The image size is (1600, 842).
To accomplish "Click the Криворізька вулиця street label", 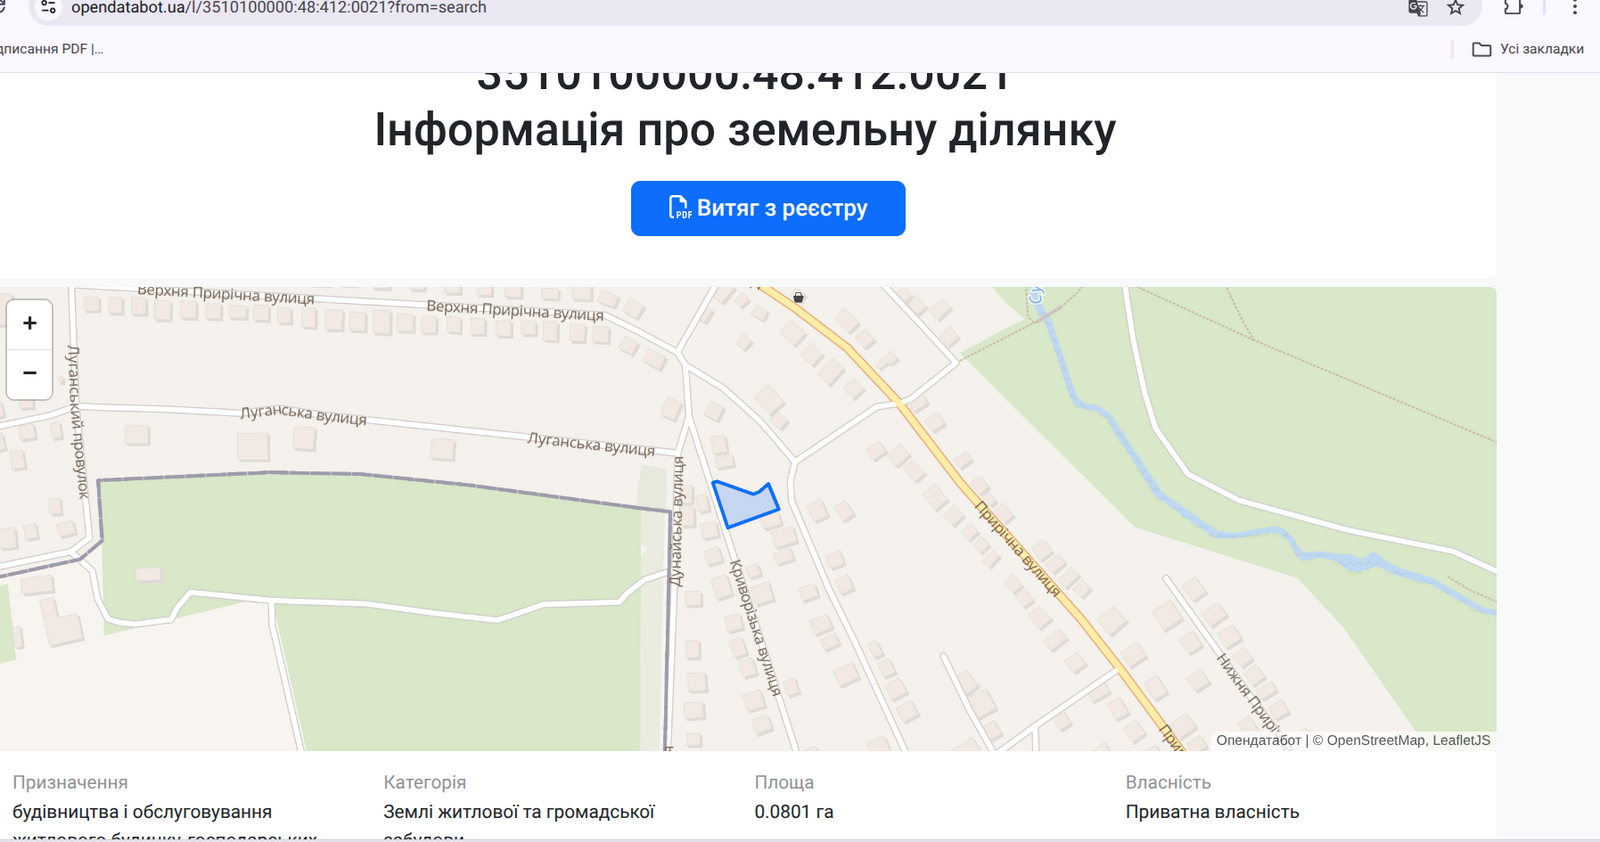I will [754, 627].
